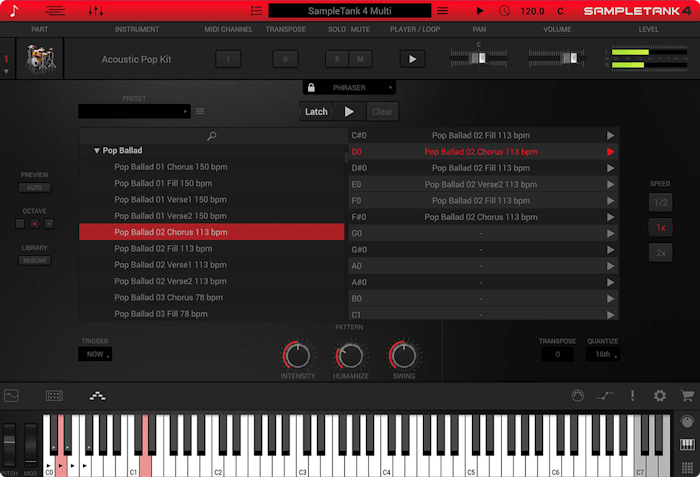Open the pads grid panel icon
The width and height of the screenshot is (700, 477).
pos(54,396)
